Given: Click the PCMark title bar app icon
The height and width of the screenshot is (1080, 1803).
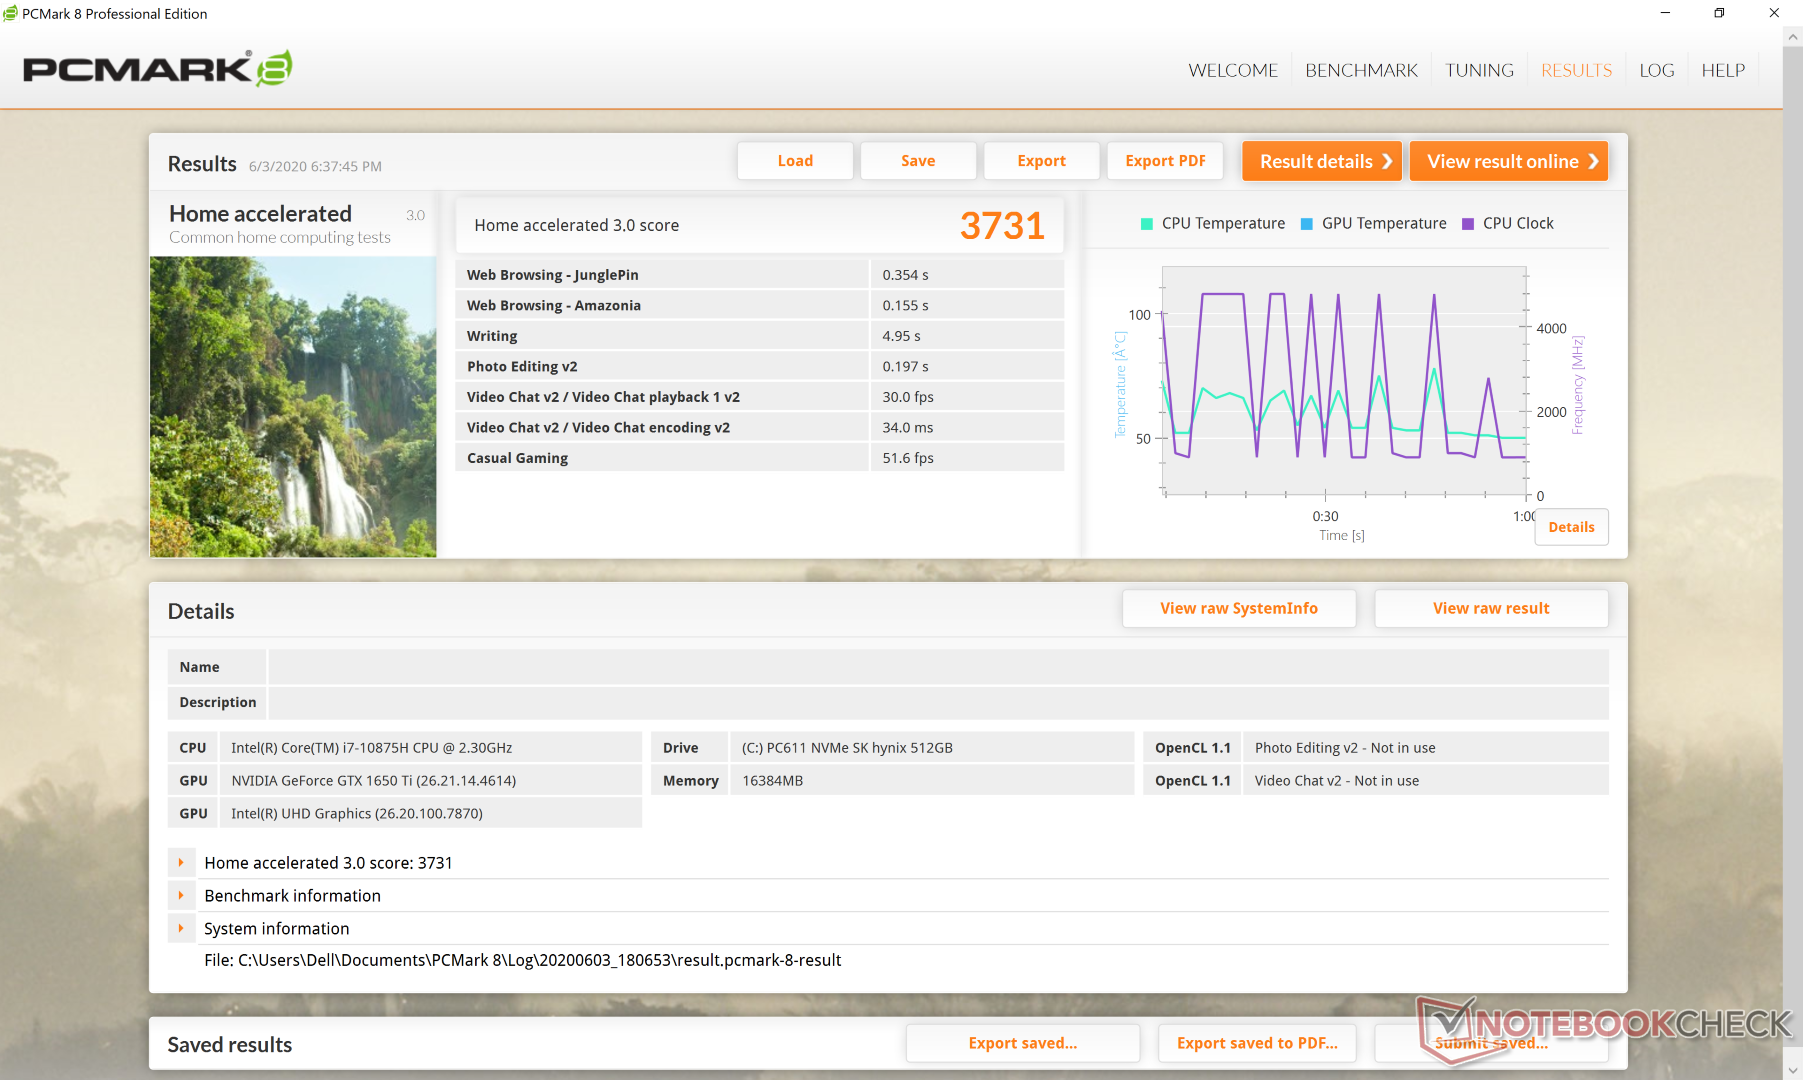Looking at the screenshot, I should point(10,13).
